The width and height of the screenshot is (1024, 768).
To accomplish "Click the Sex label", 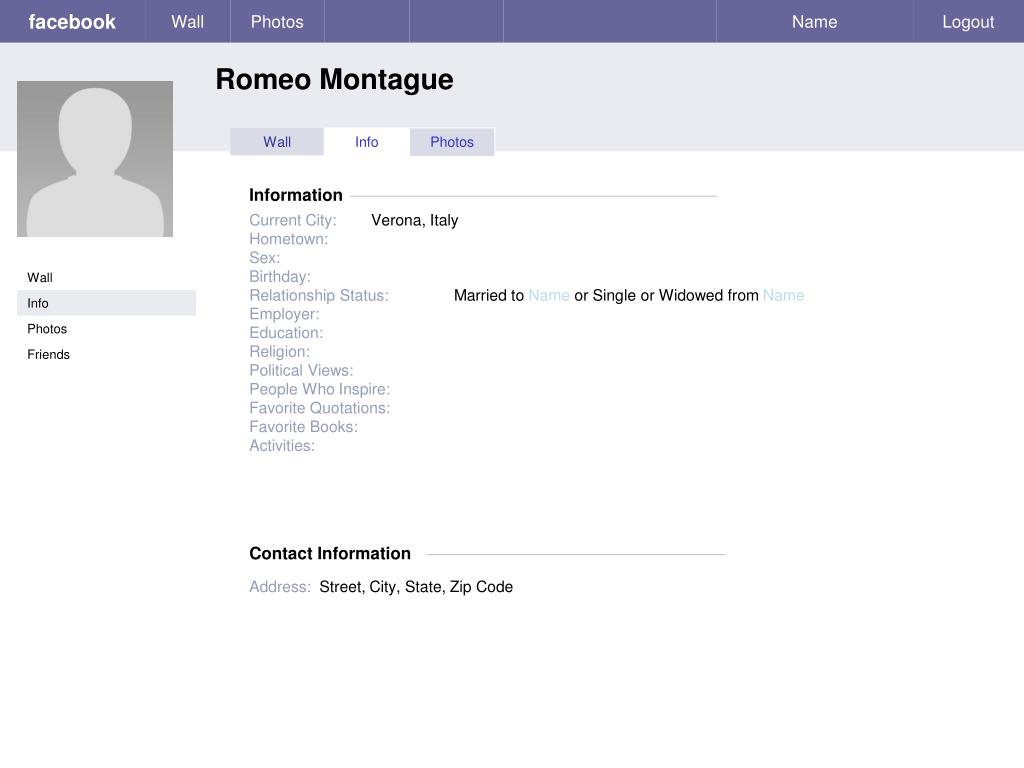I will click(x=264, y=258).
